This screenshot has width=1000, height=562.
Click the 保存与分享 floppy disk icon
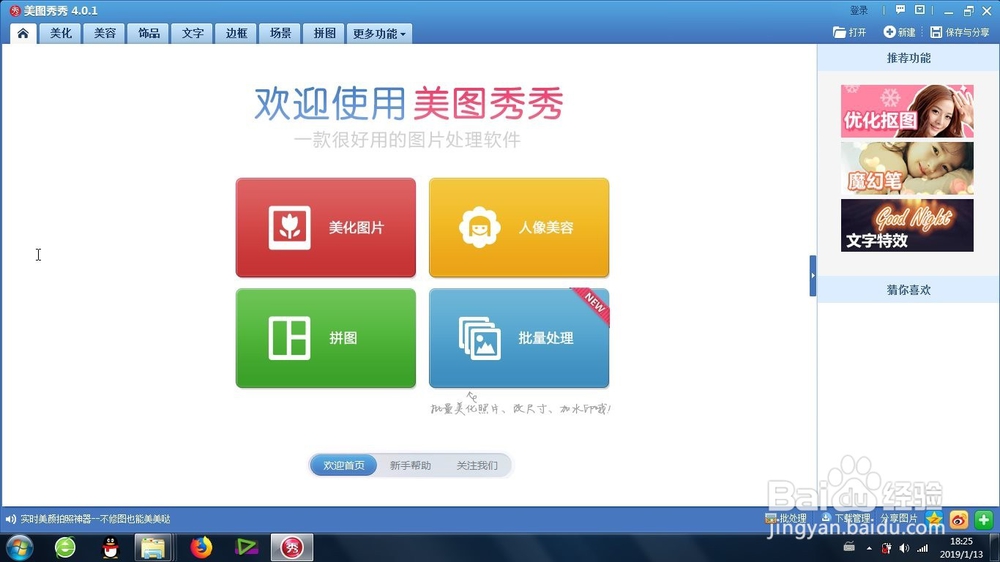(x=936, y=32)
